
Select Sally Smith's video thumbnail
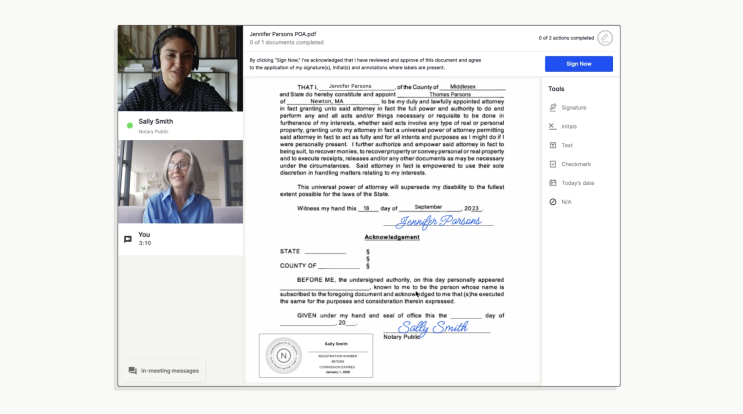181,69
